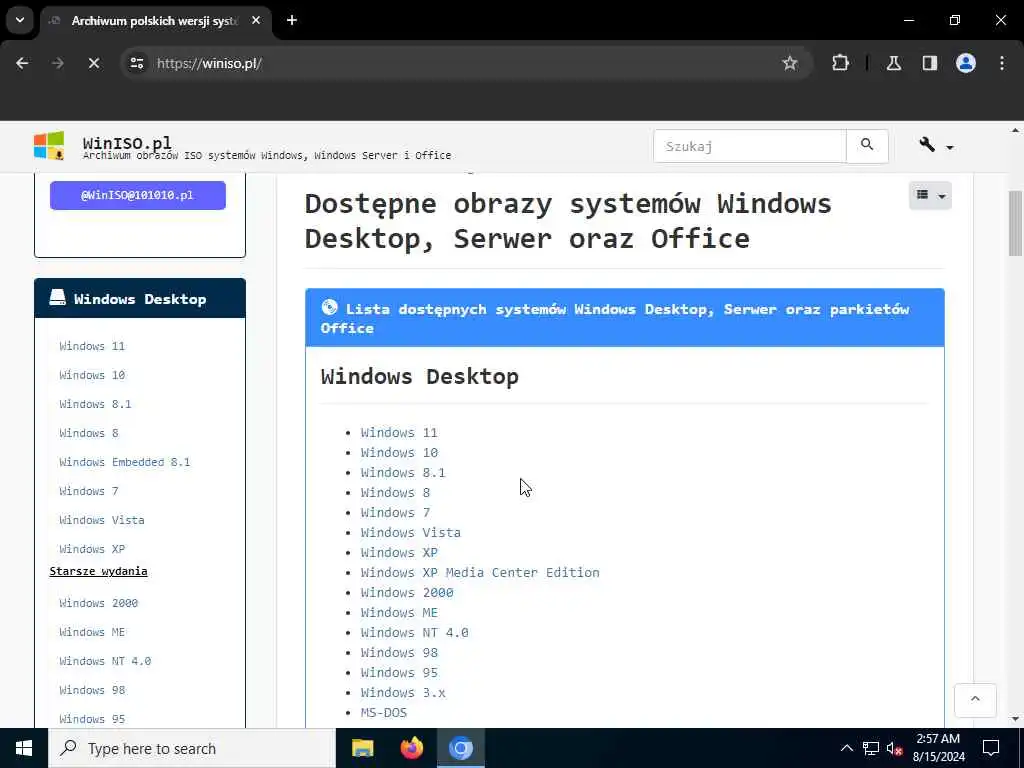This screenshot has width=1024, height=768.
Task: Open the wrench tools dropdown
Action: click(936, 146)
